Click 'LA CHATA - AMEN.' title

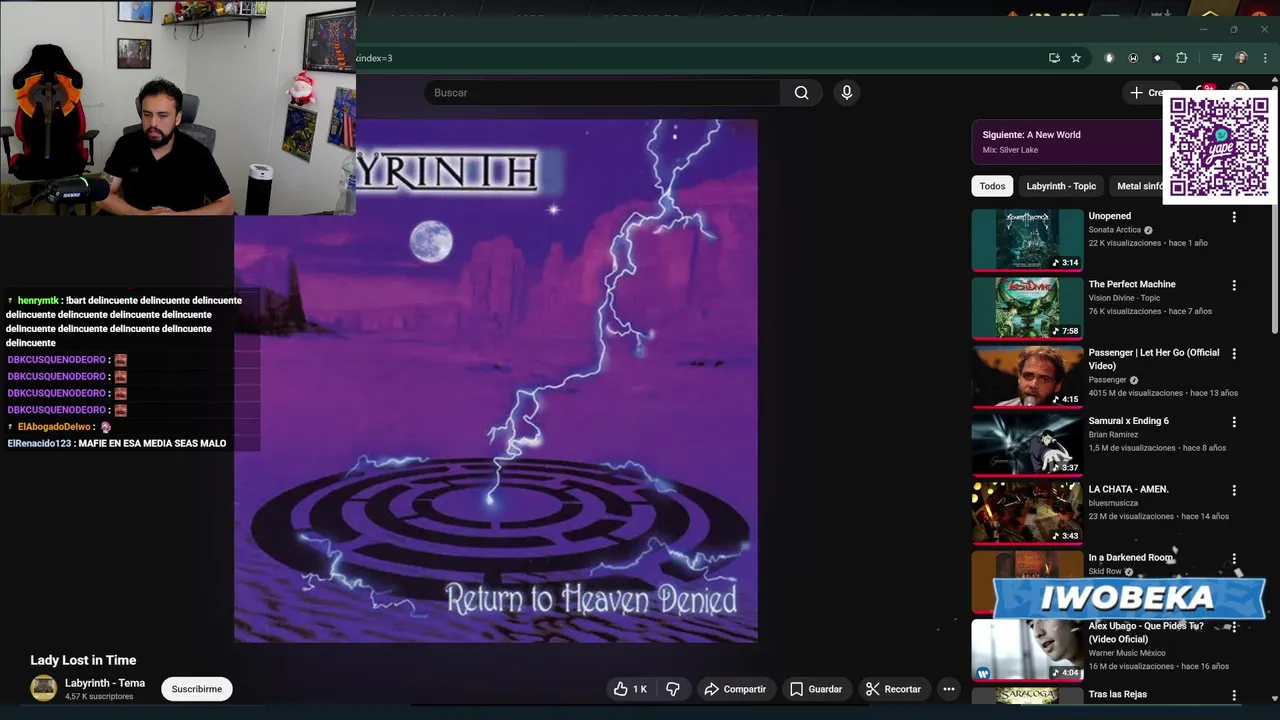point(1128,489)
